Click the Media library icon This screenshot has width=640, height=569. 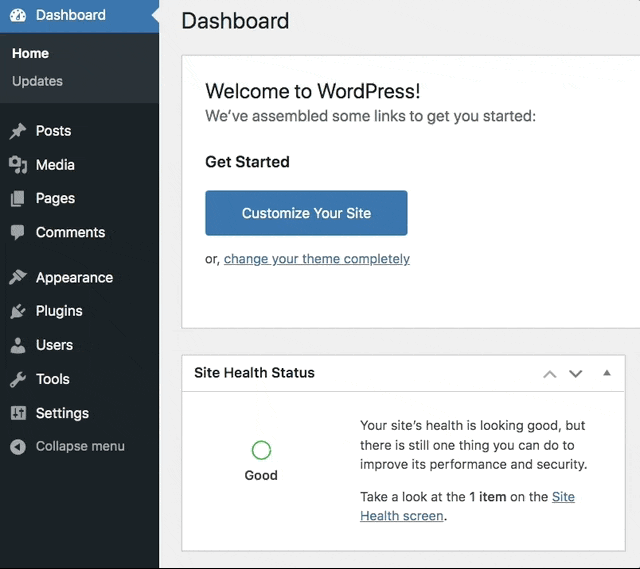point(18,165)
